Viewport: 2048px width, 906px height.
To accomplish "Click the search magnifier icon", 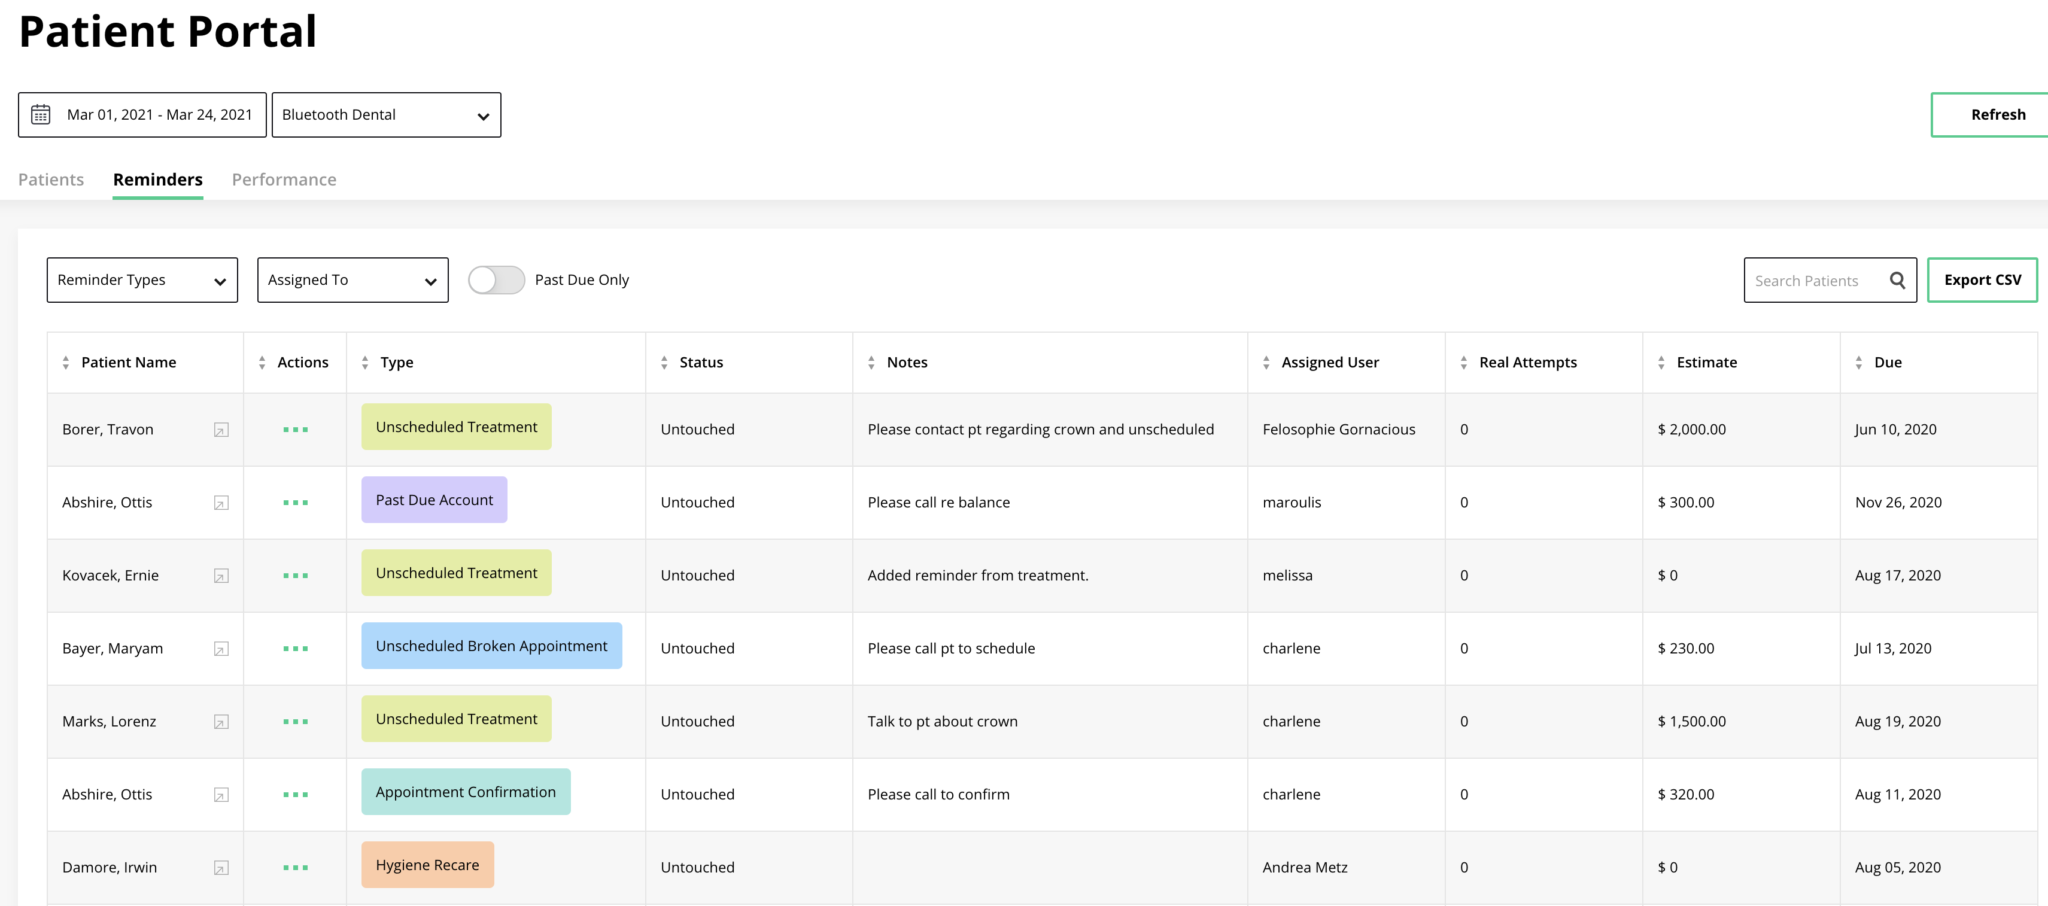I will [1897, 280].
